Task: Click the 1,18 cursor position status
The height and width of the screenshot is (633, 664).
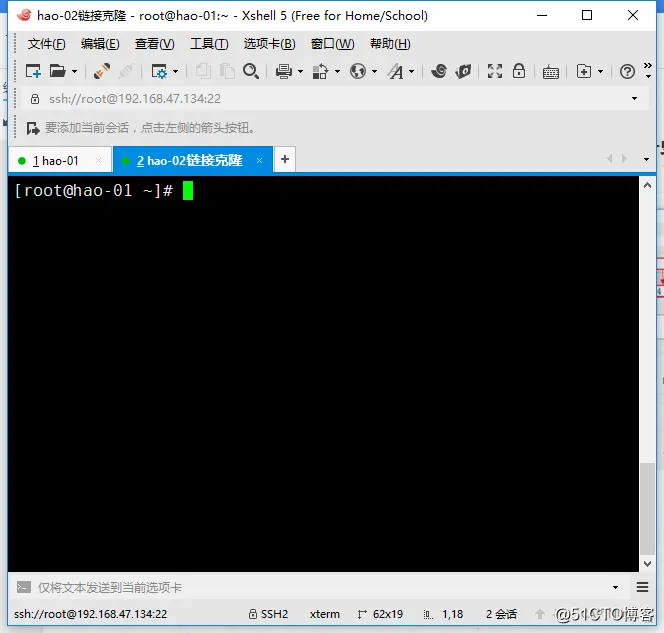Action: tap(443, 614)
